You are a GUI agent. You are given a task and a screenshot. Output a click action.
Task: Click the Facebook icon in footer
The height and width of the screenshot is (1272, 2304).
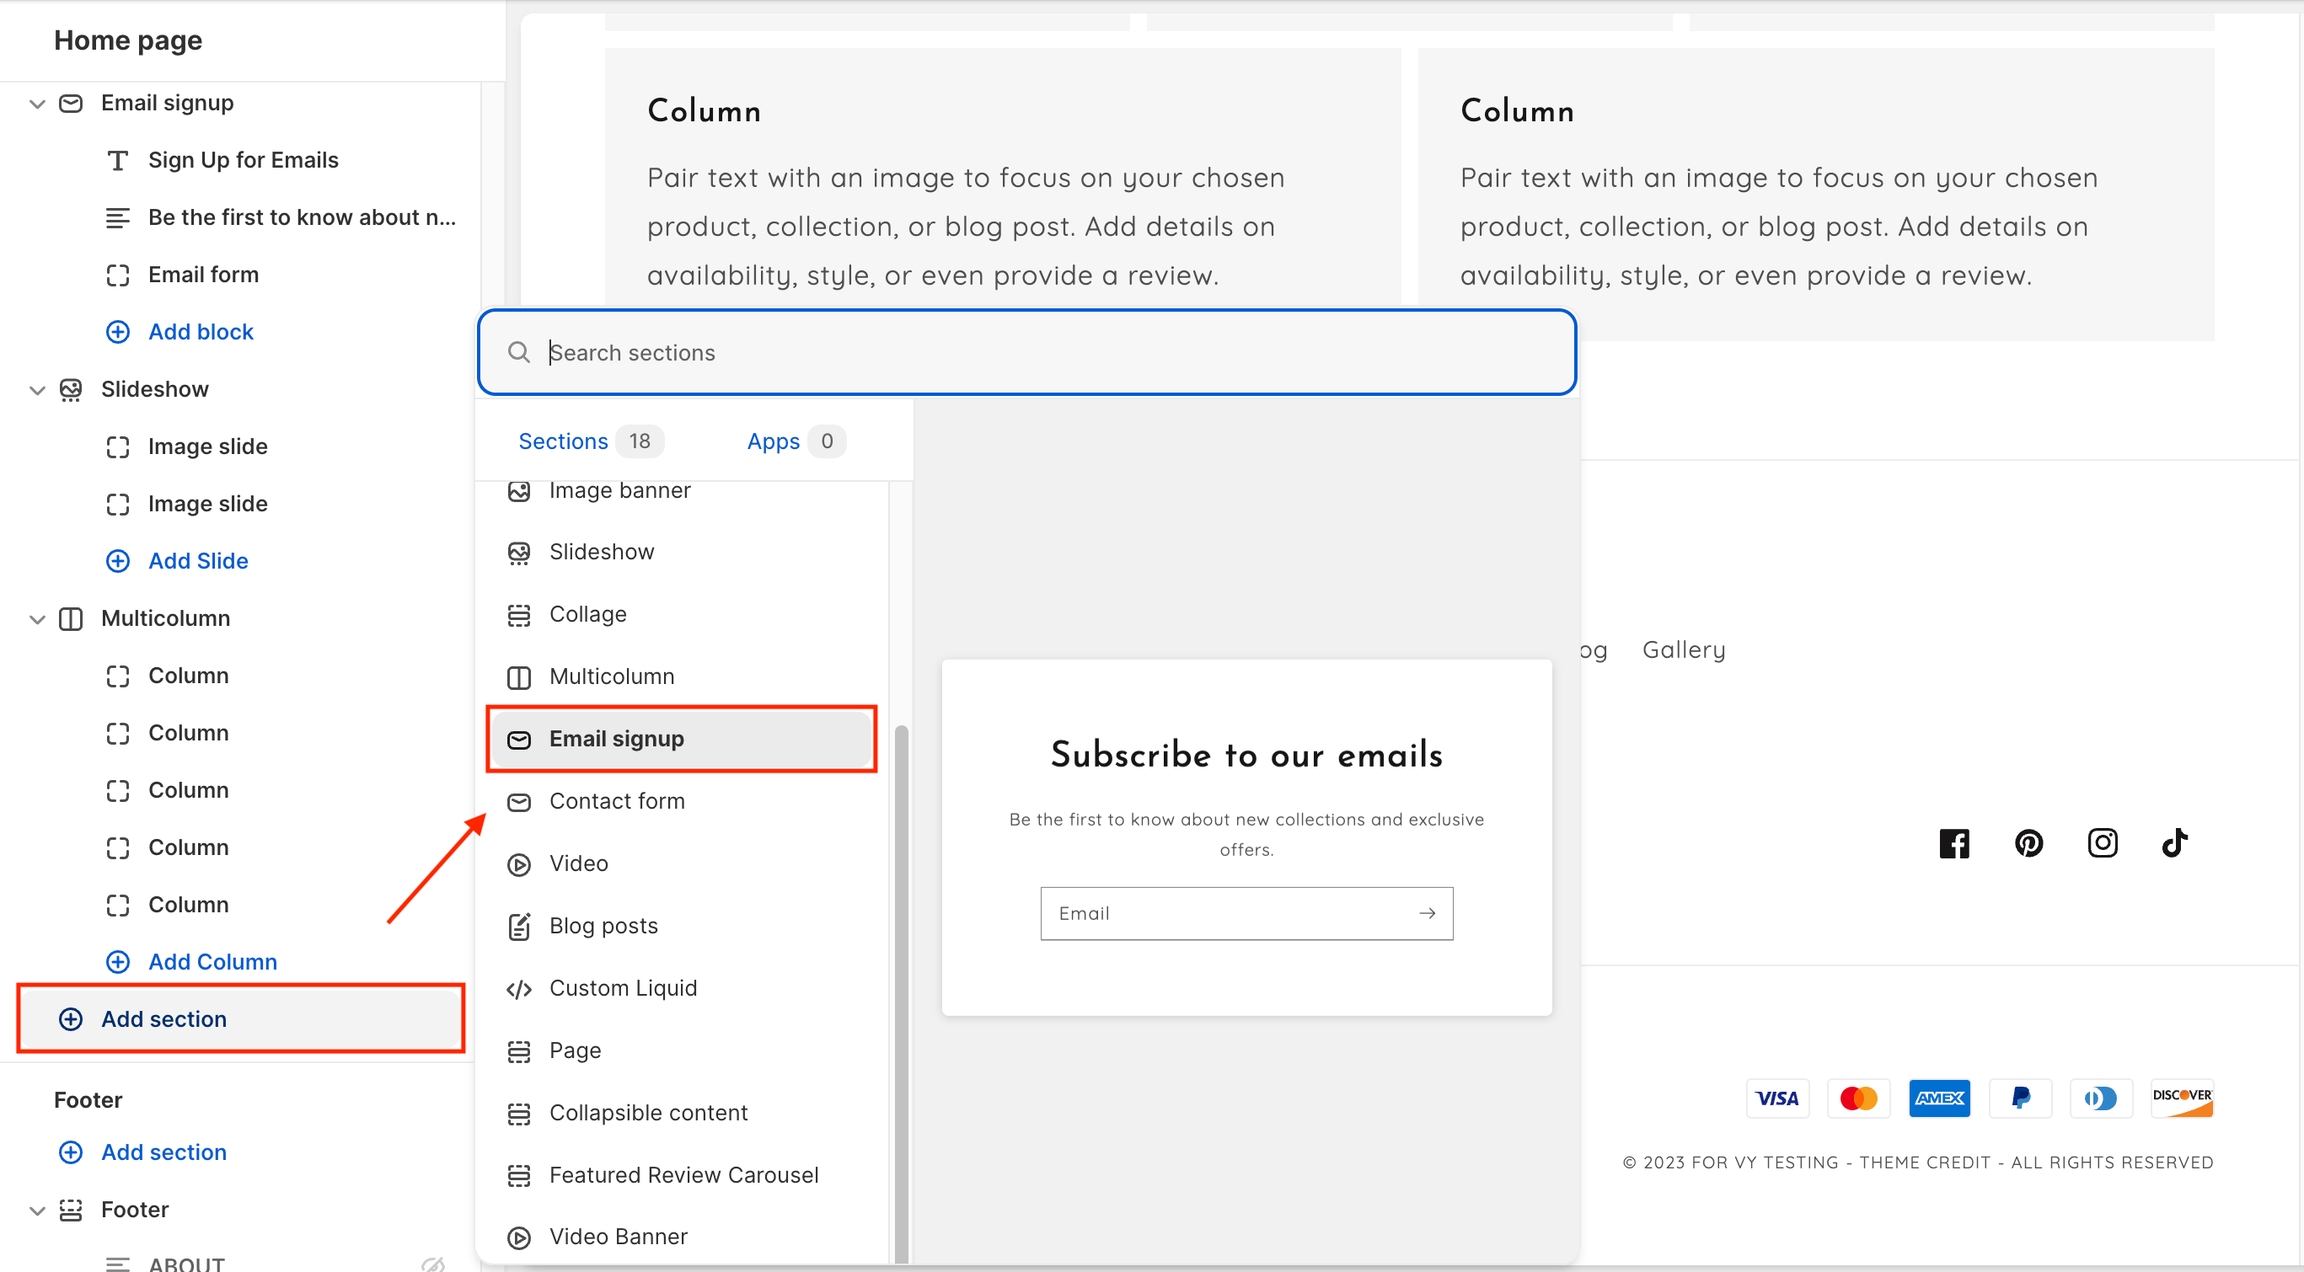click(x=1954, y=843)
